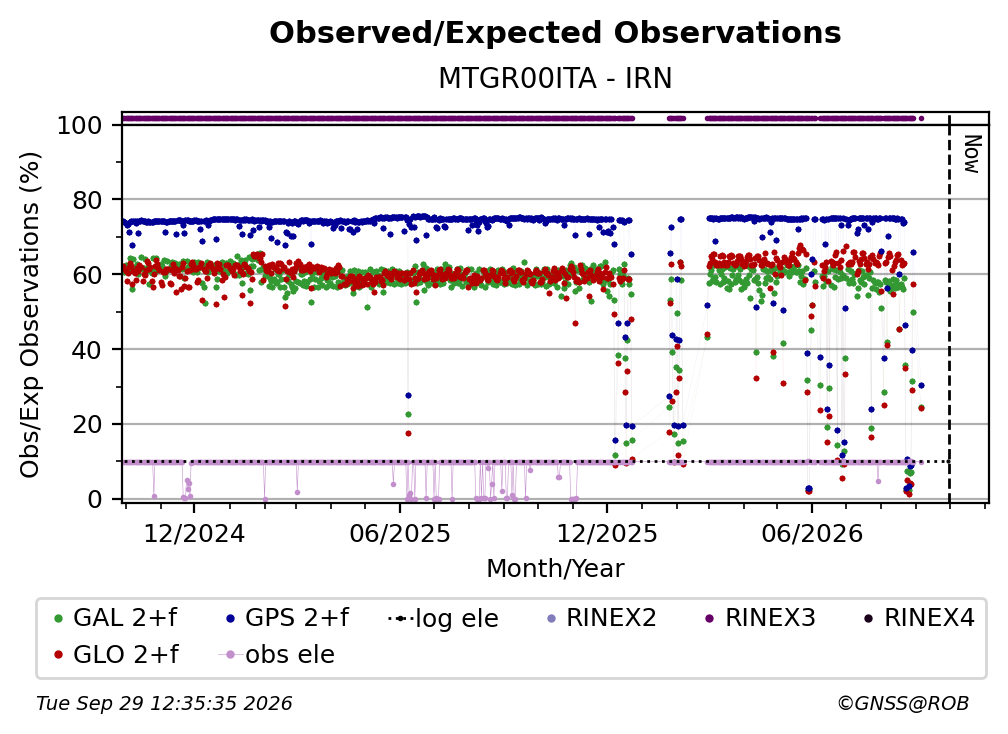Click the 12/2025 x-axis tick label
The image size is (1008, 734).
point(607,534)
